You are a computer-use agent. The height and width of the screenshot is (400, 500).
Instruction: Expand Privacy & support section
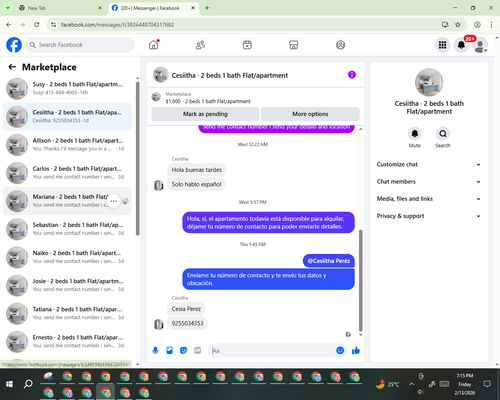(429, 216)
